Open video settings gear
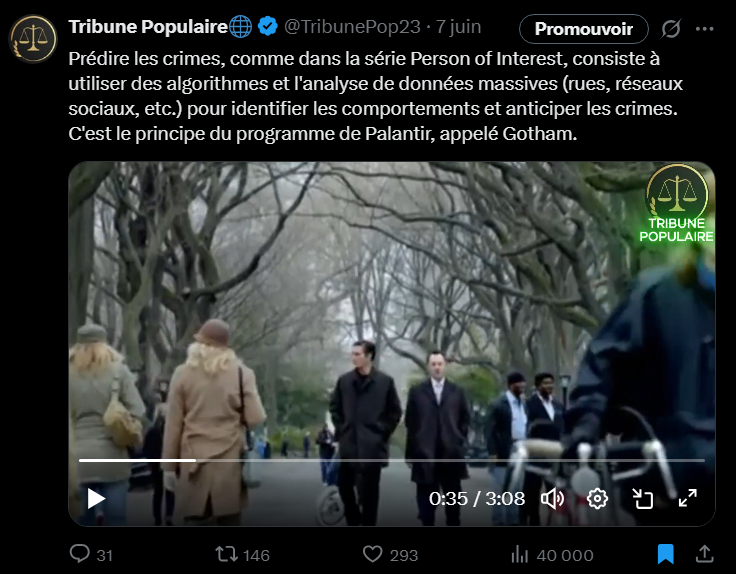Screen dimensions: 736x574 coord(597,498)
